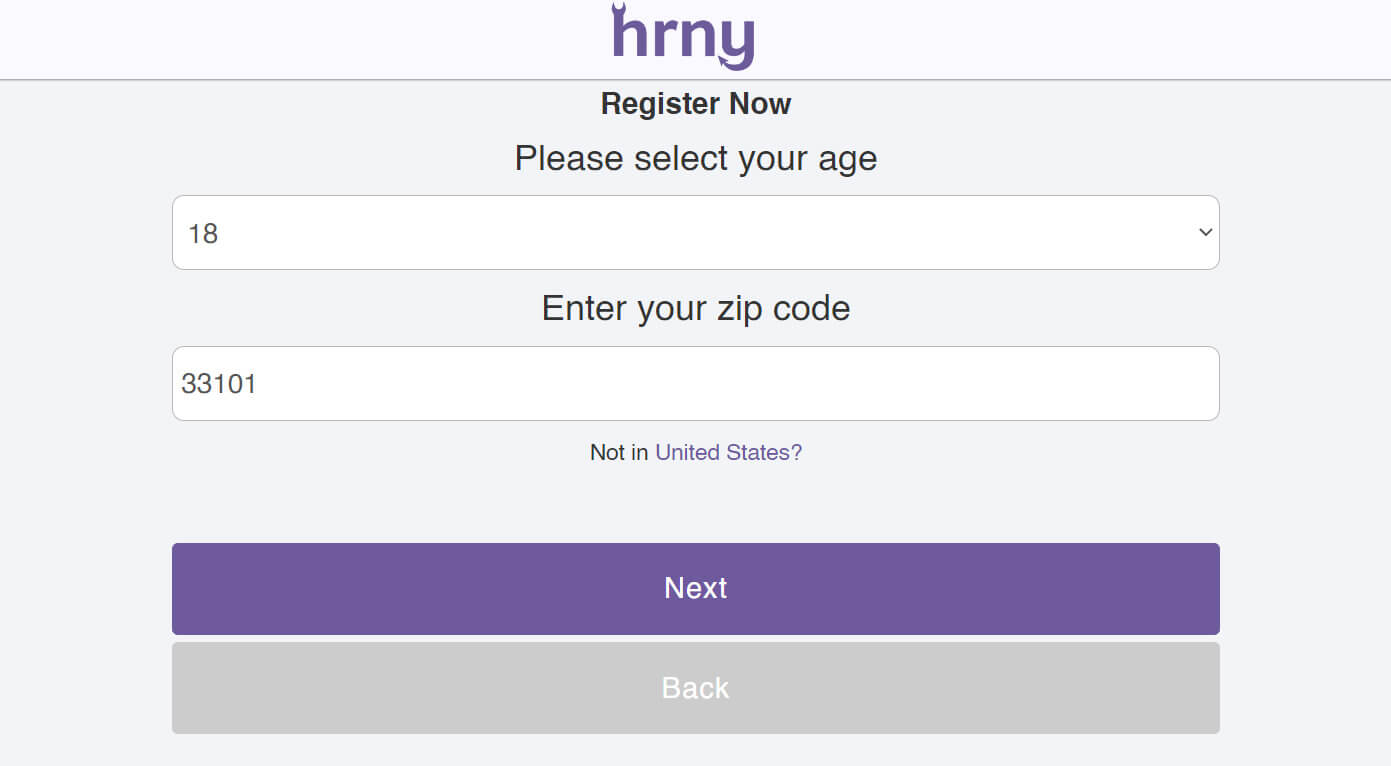Click the "Enter your zip code" label
Screen dimensions: 1391x766
click(x=695, y=308)
